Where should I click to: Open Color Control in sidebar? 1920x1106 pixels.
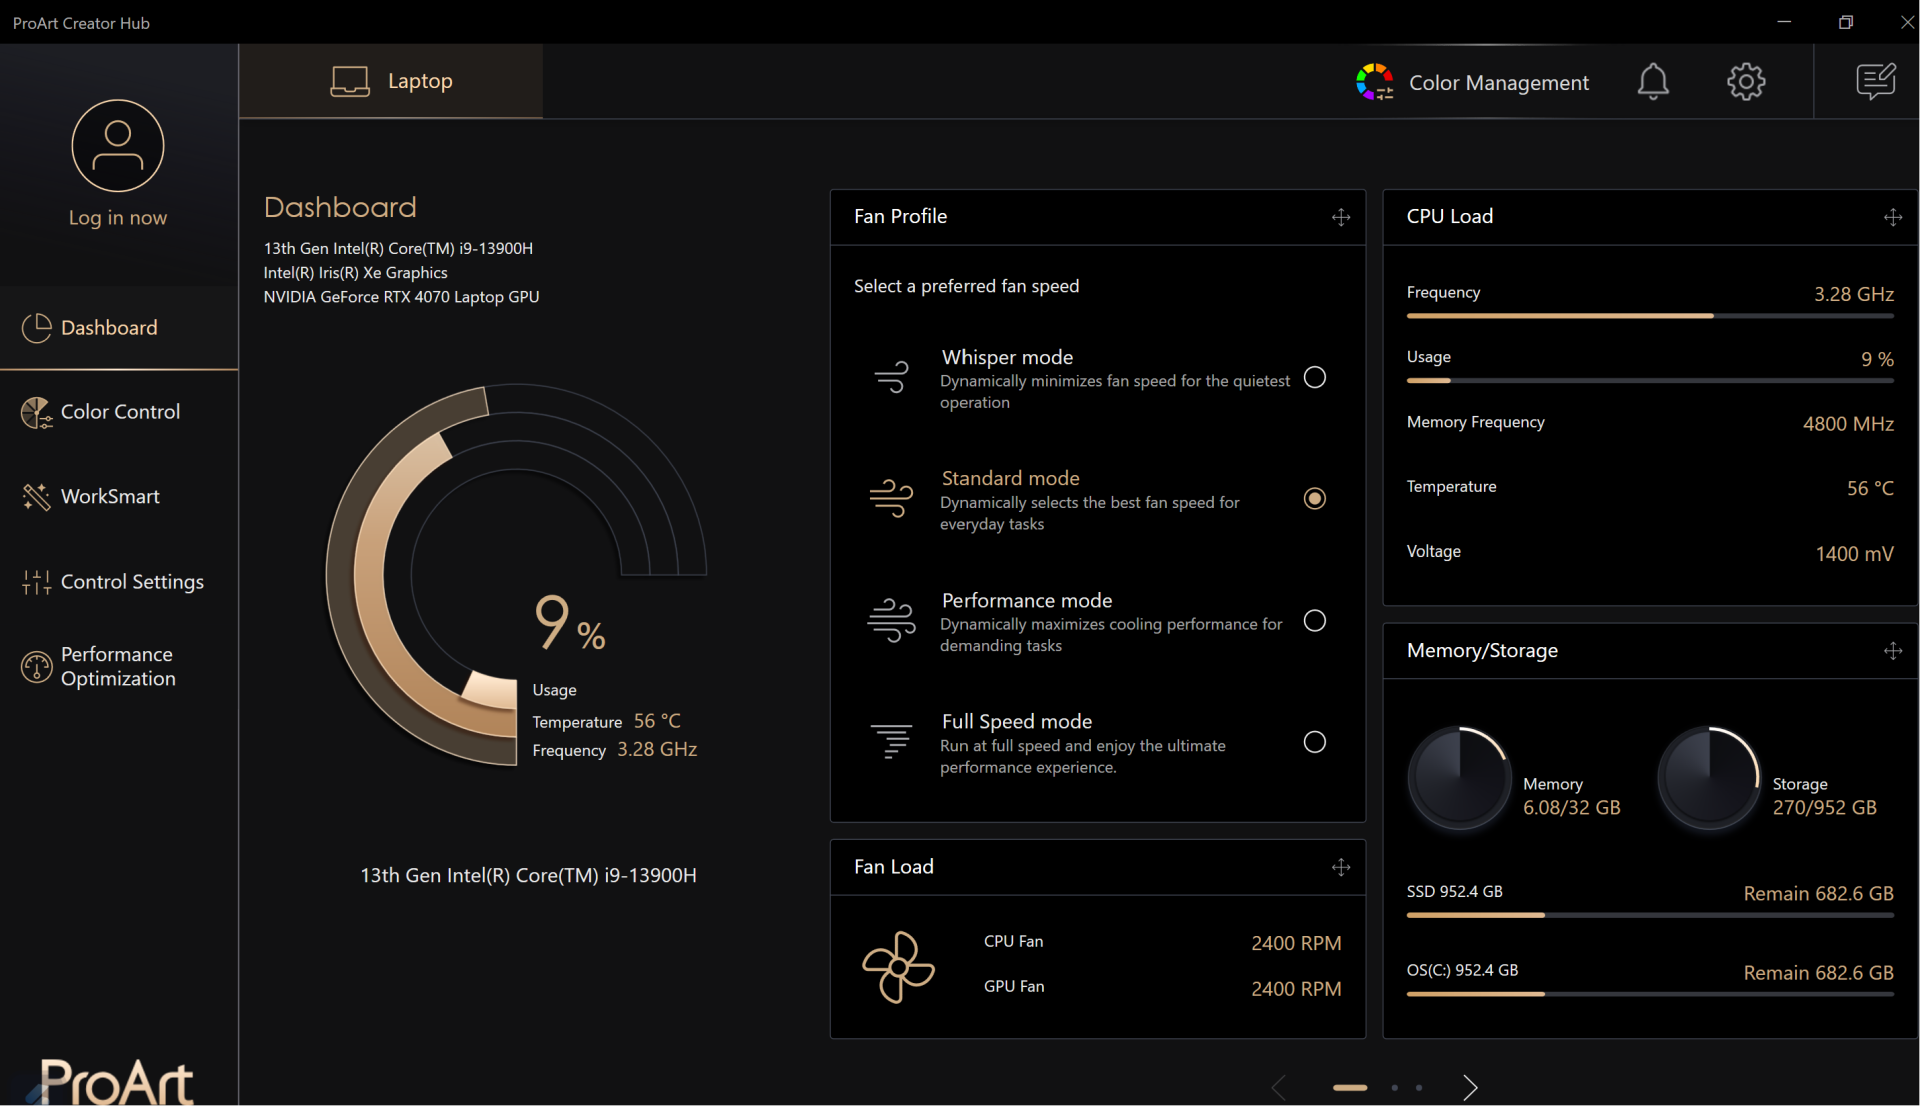pos(119,412)
